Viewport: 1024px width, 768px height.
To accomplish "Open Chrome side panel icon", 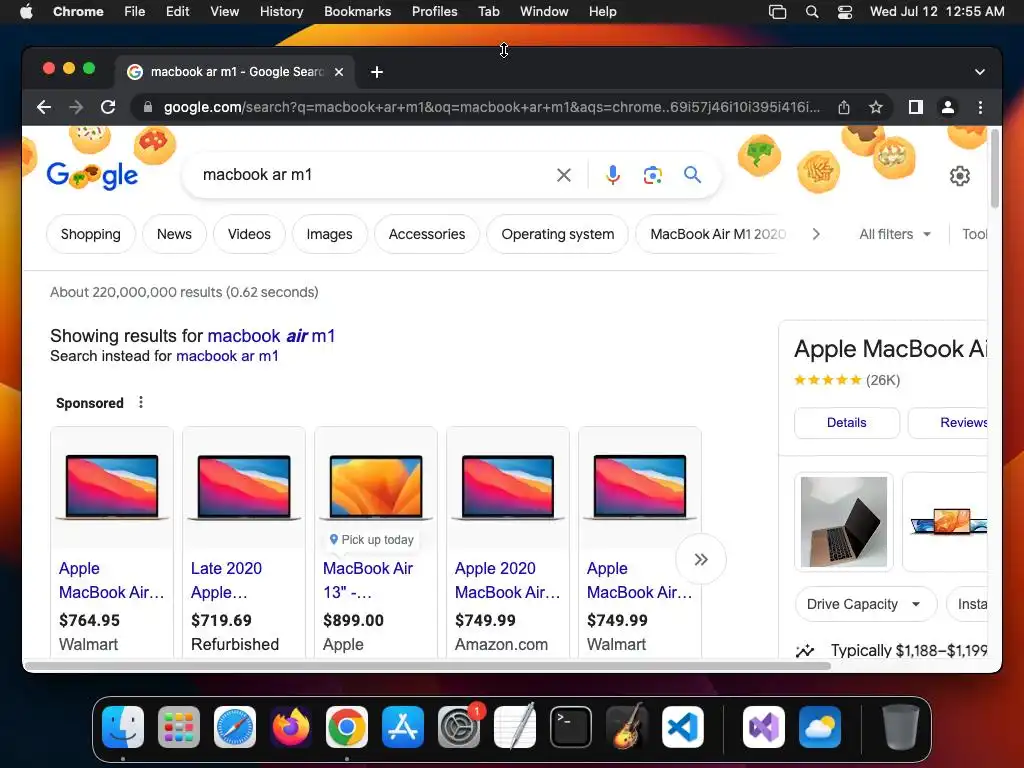I will tap(916, 107).
